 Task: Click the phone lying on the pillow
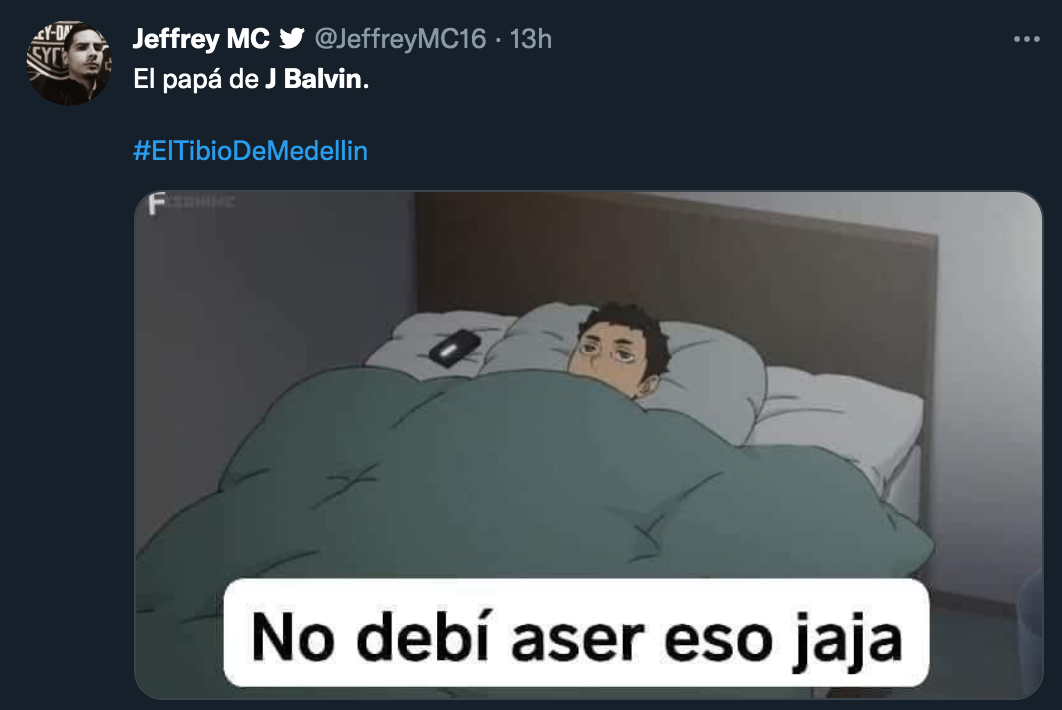454,348
